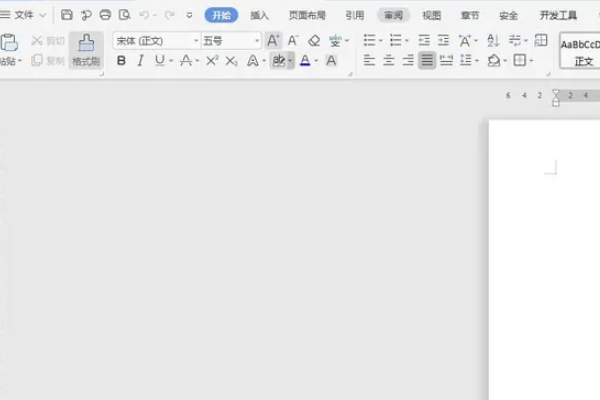Click the character shading A icon
This screenshot has width=600, height=400.
[x=331, y=60]
